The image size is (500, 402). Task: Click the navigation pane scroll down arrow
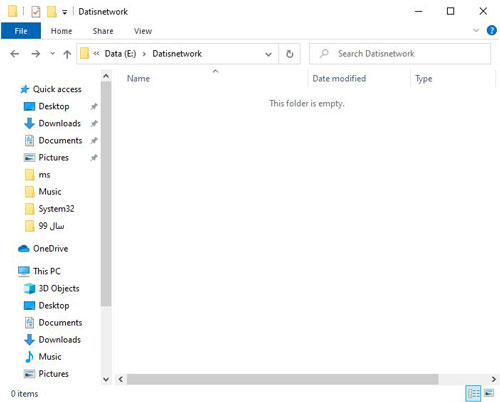(x=106, y=379)
